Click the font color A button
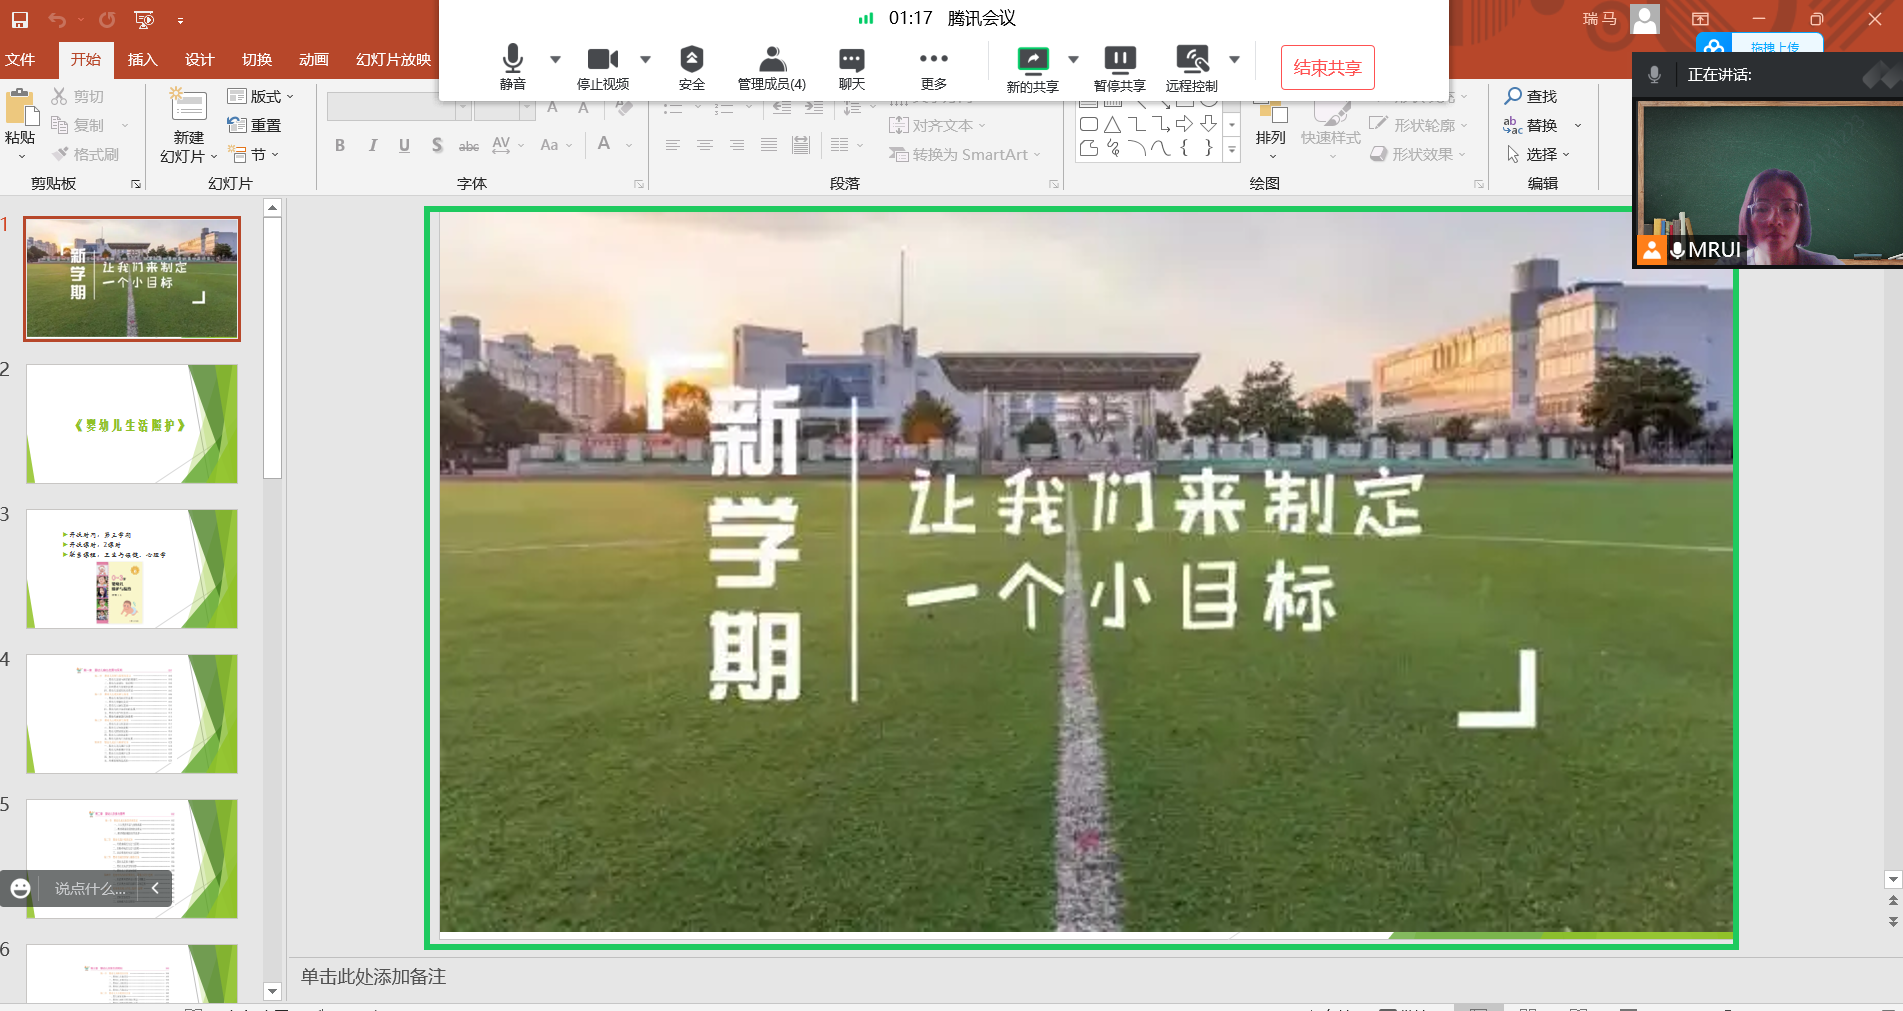 604,144
